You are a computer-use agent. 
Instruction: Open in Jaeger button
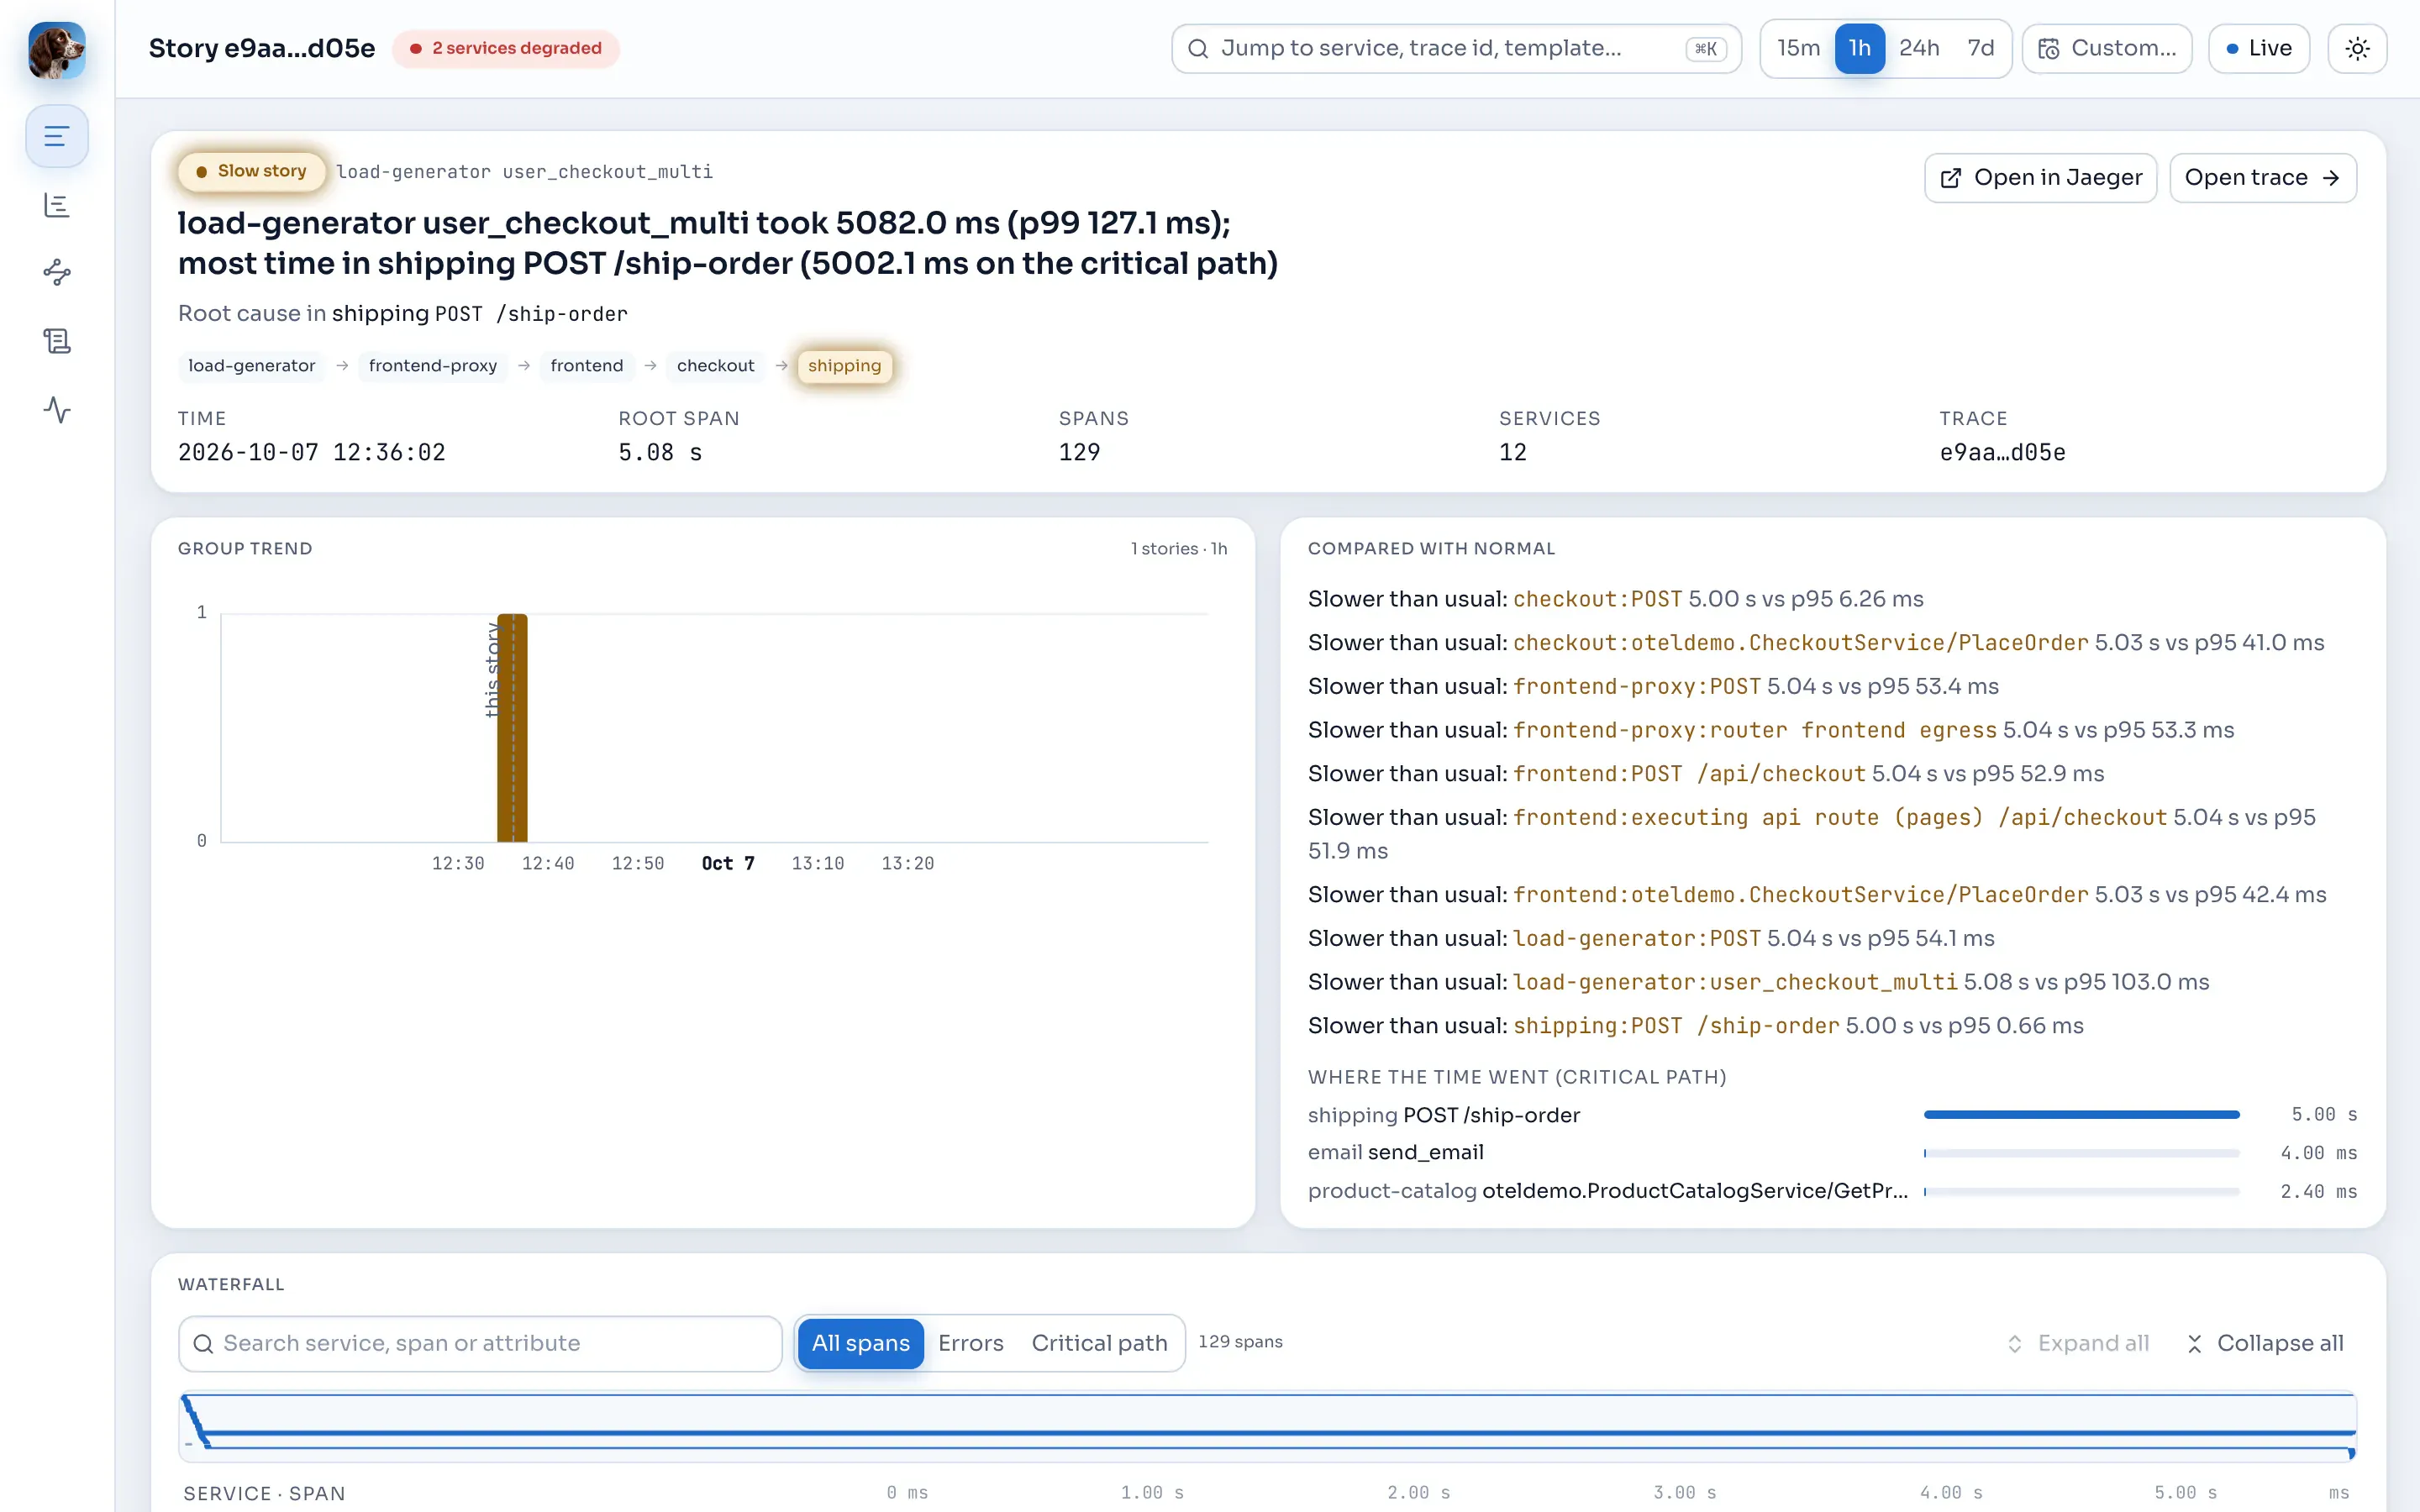2040,178
